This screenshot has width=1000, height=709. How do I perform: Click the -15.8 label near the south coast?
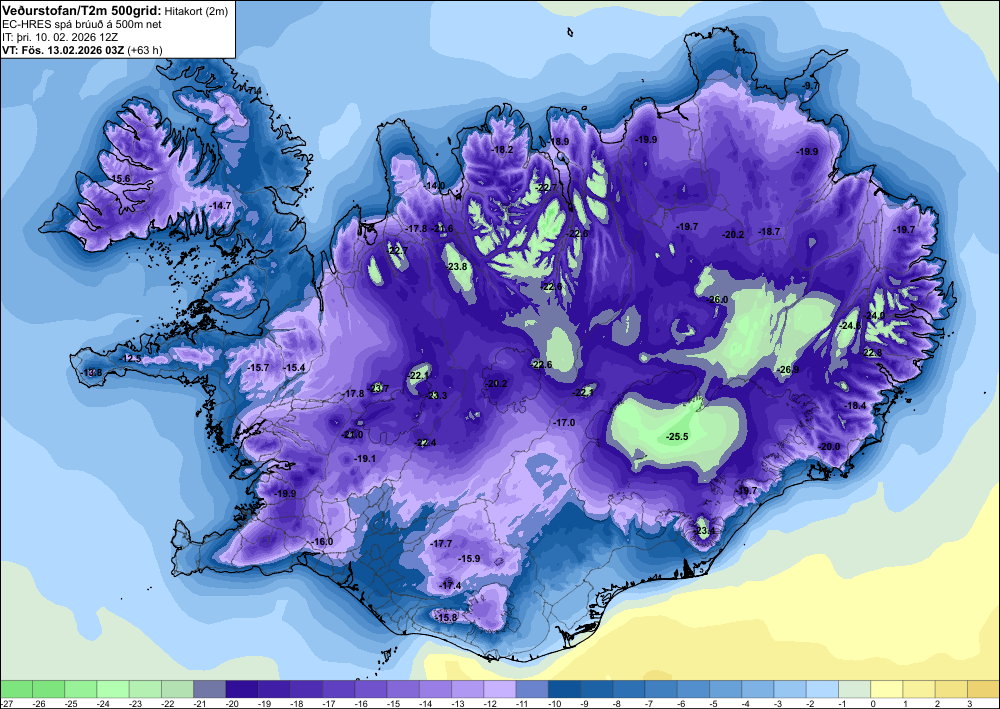click(447, 618)
